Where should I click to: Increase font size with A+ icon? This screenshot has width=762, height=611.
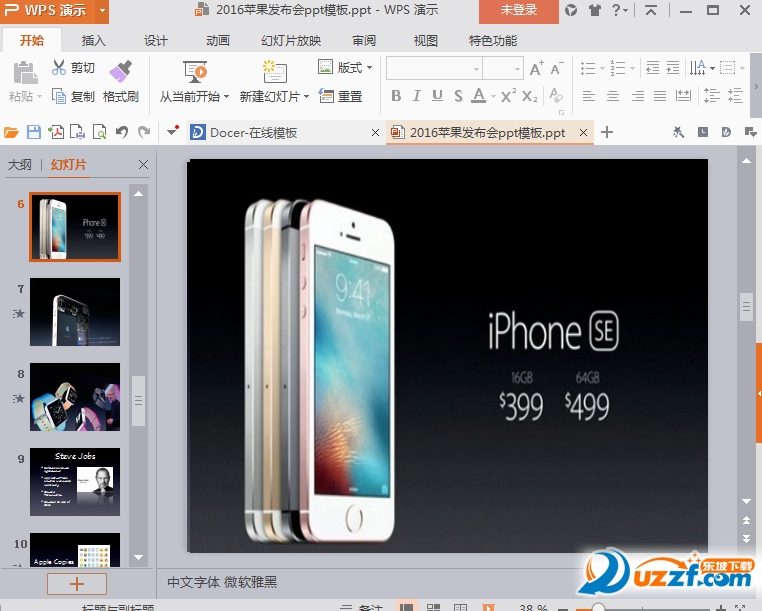coord(537,69)
